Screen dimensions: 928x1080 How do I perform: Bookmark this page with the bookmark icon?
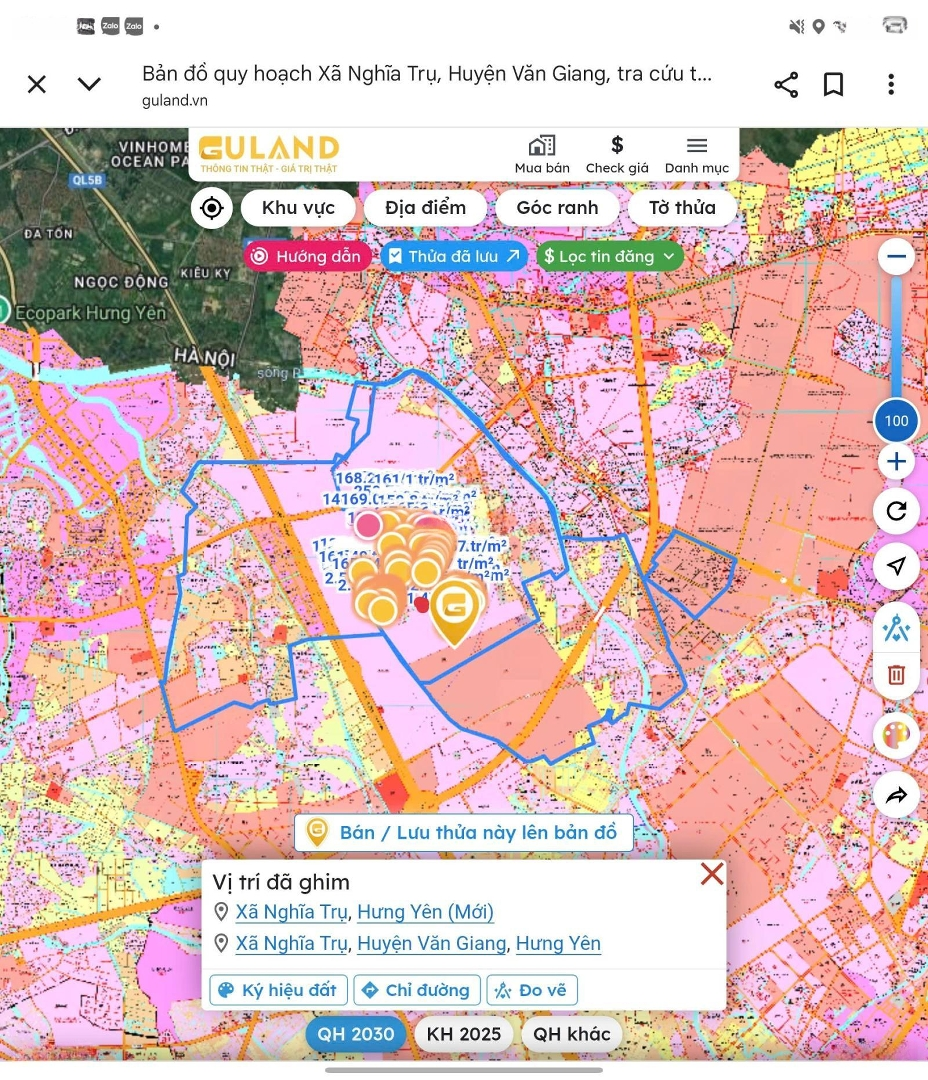(x=833, y=85)
